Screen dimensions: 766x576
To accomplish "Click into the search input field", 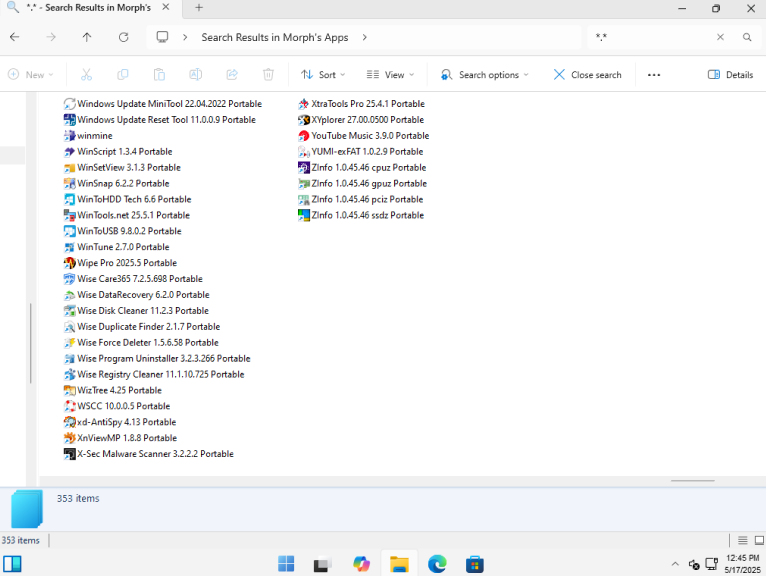I will pyautogui.click(x=652, y=37).
